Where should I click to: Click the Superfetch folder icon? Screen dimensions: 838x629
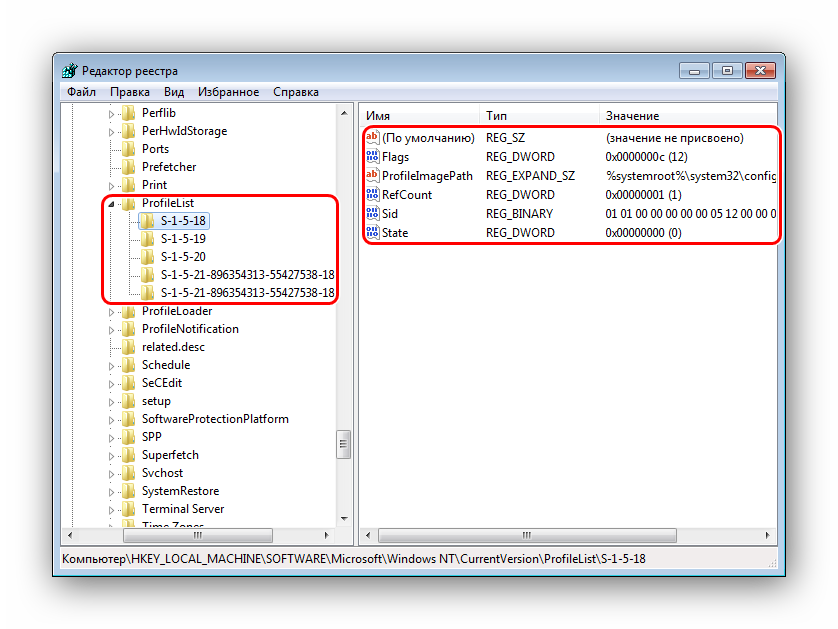[x=129, y=455]
